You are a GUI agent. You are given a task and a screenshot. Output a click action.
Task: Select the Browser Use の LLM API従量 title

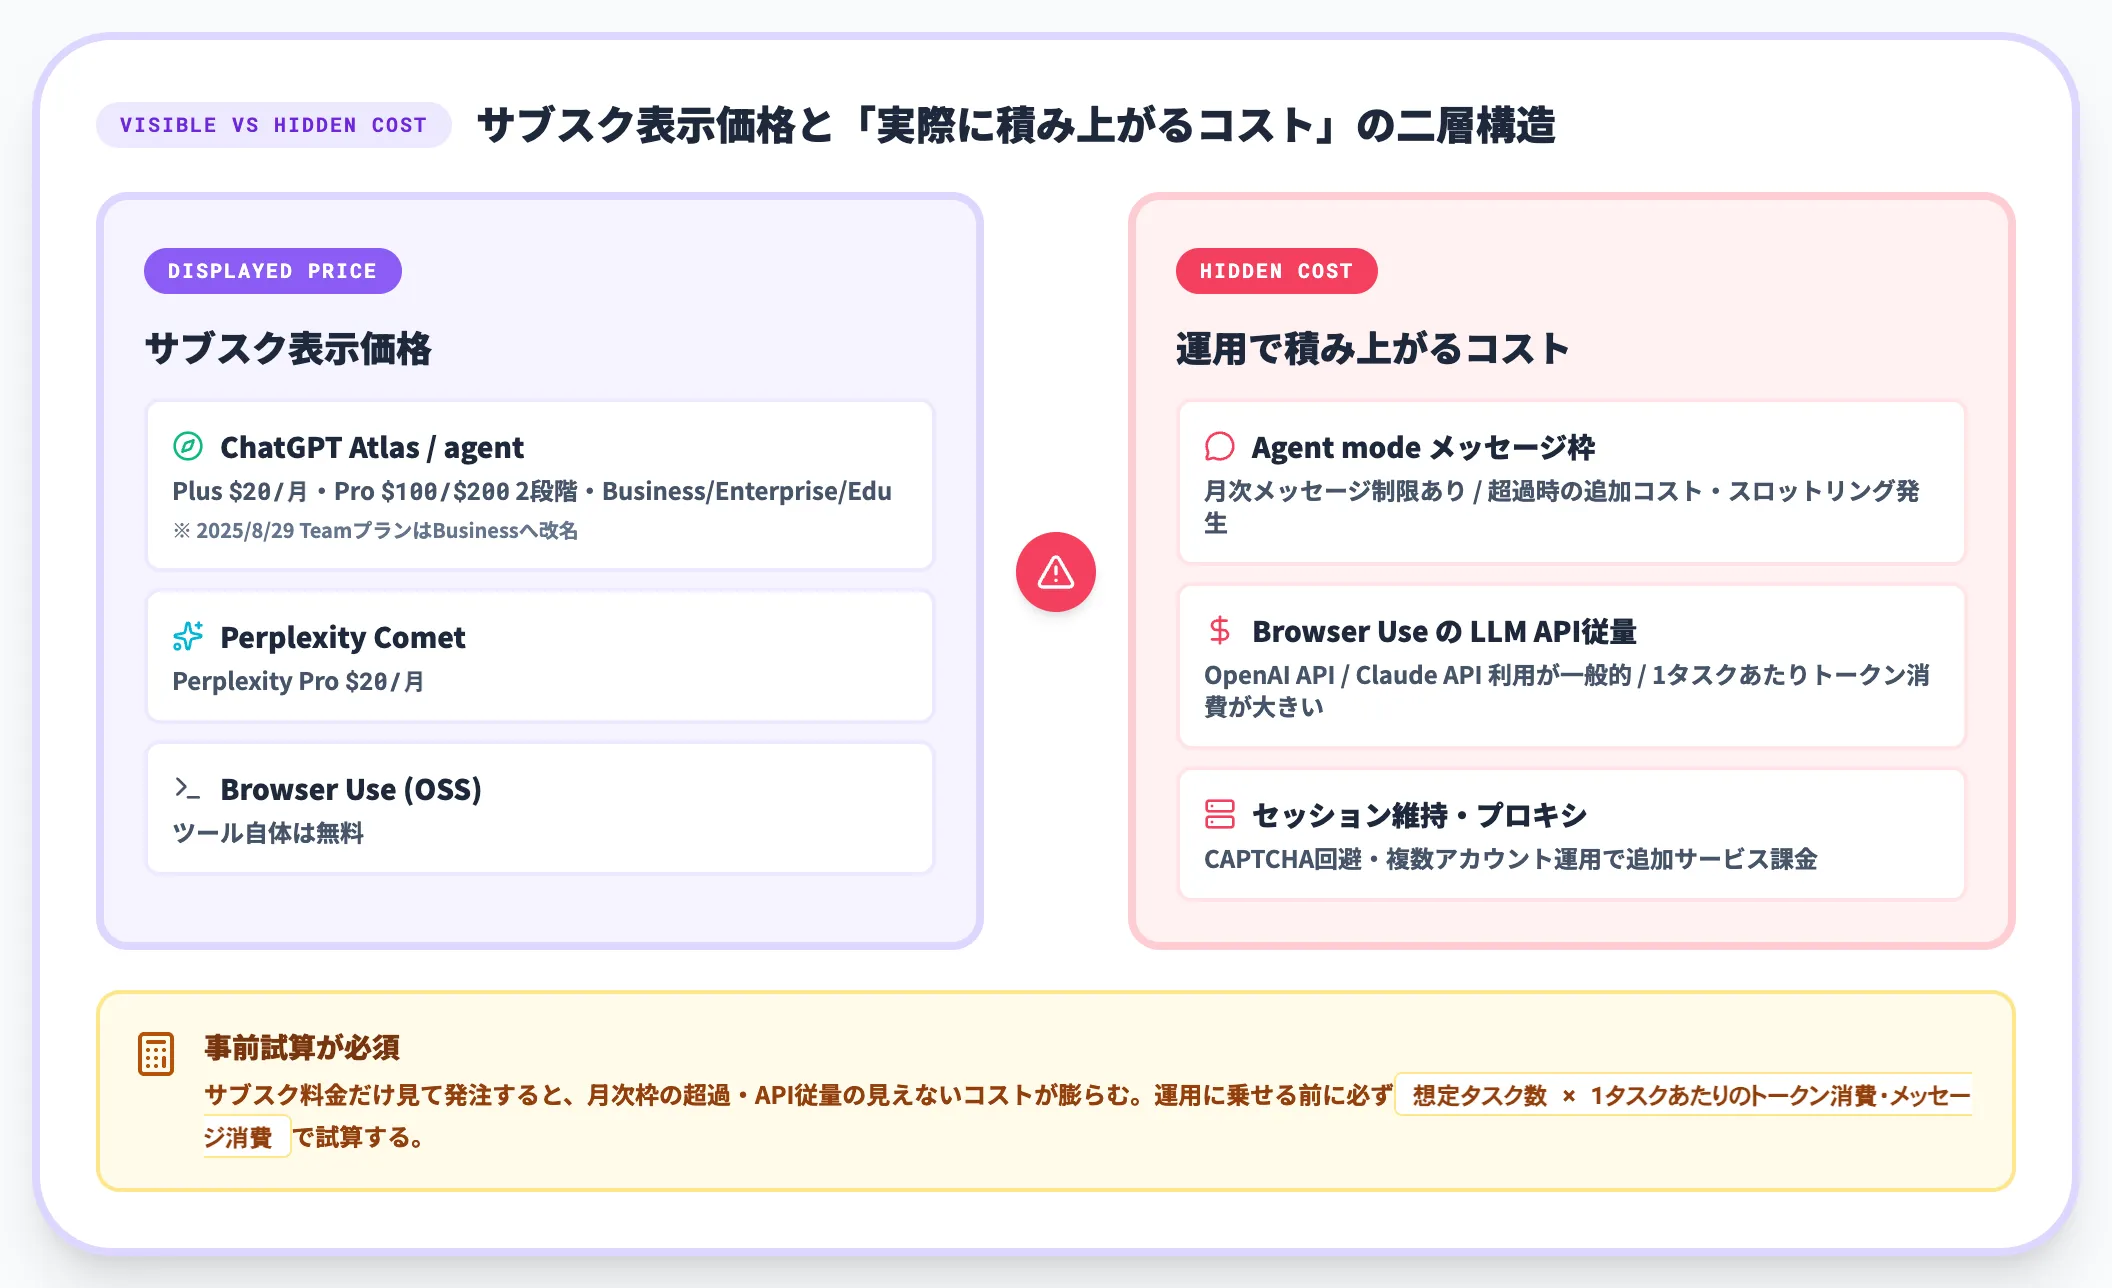point(1445,631)
